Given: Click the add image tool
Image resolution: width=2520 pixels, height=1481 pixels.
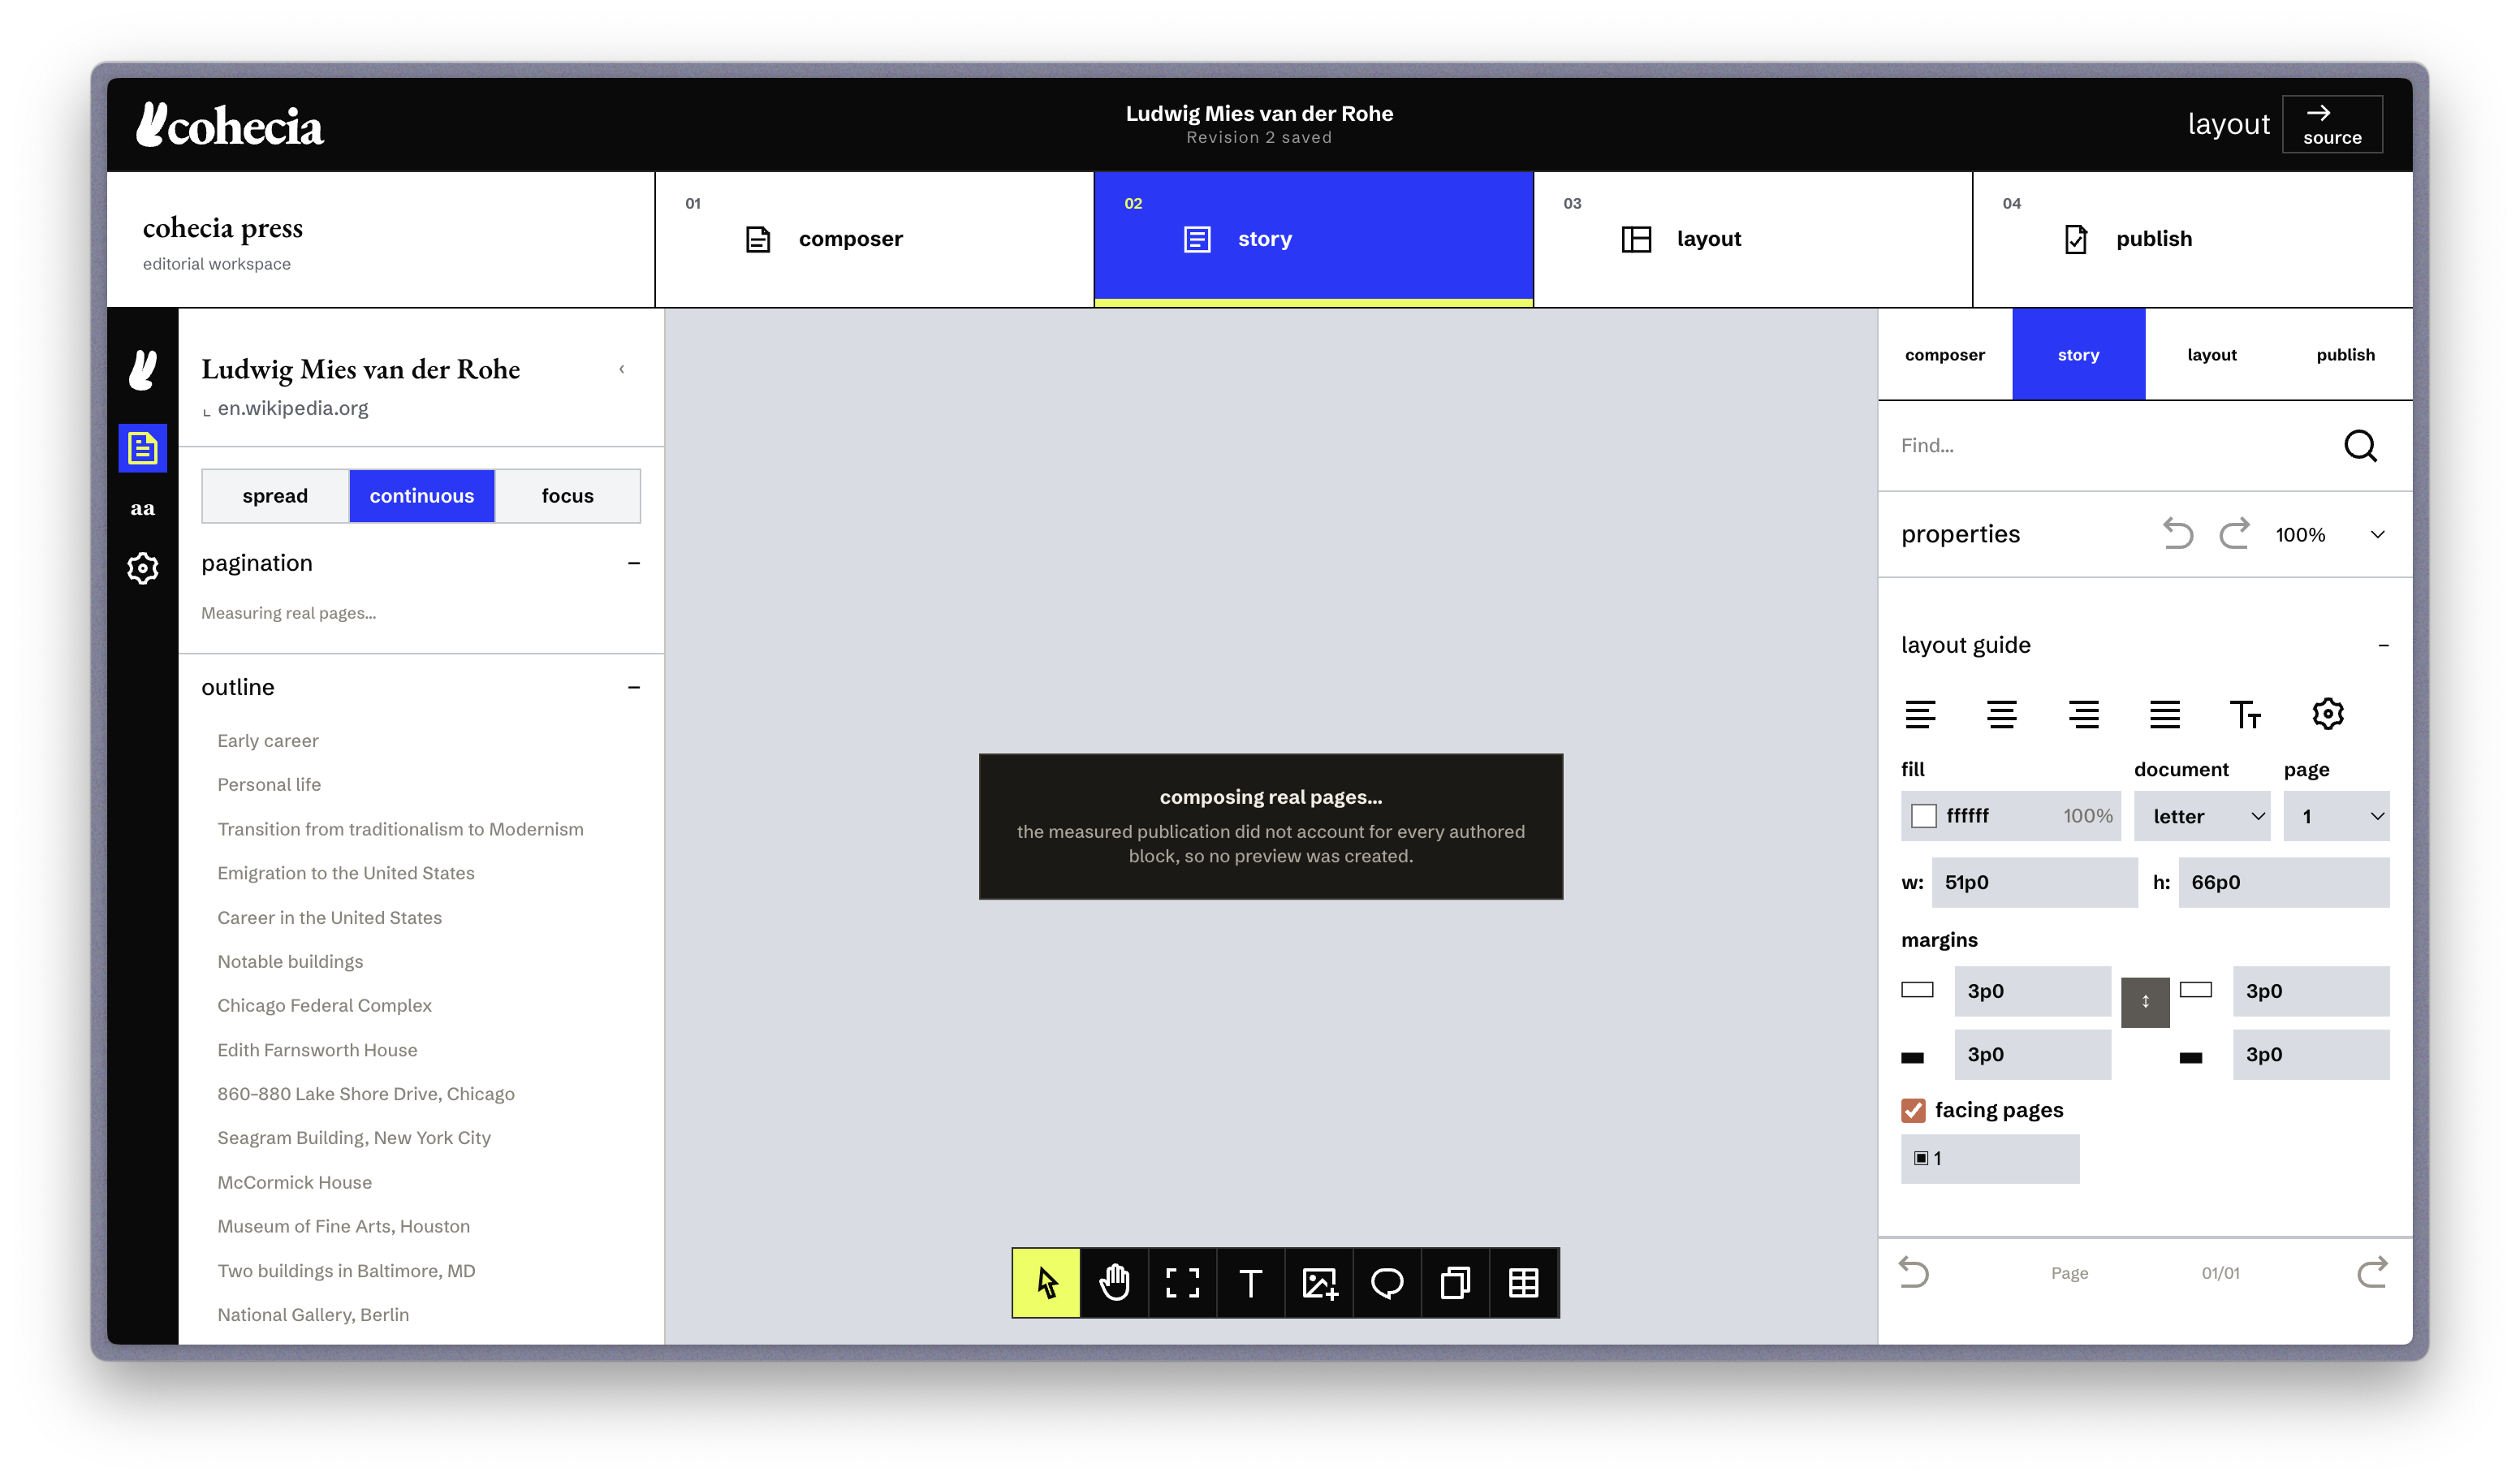Looking at the screenshot, I should (1319, 1282).
